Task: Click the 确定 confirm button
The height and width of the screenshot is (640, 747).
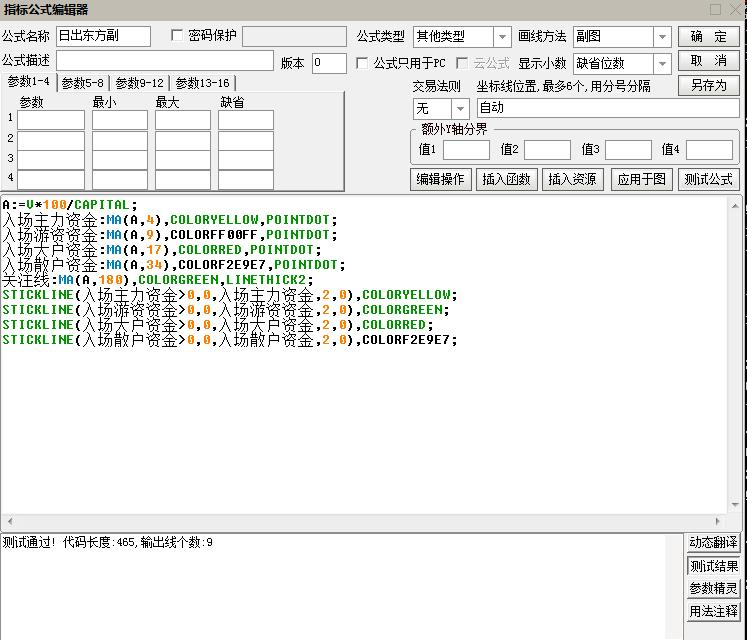Action: click(708, 37)
